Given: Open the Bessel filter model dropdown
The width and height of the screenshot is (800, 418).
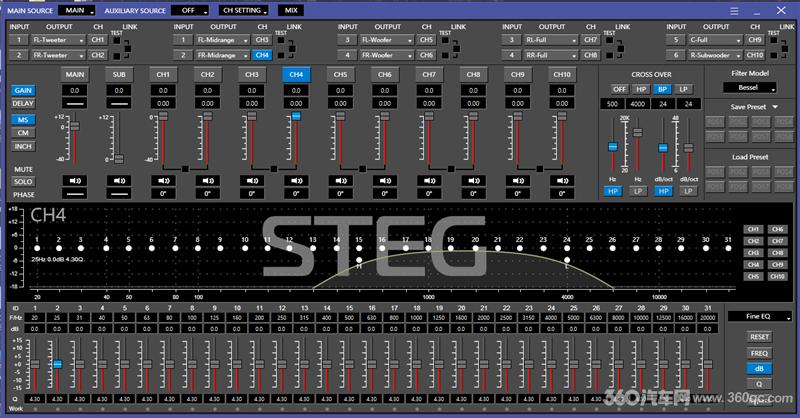Looking at the screenshot, I should click(x=750, y=88).
